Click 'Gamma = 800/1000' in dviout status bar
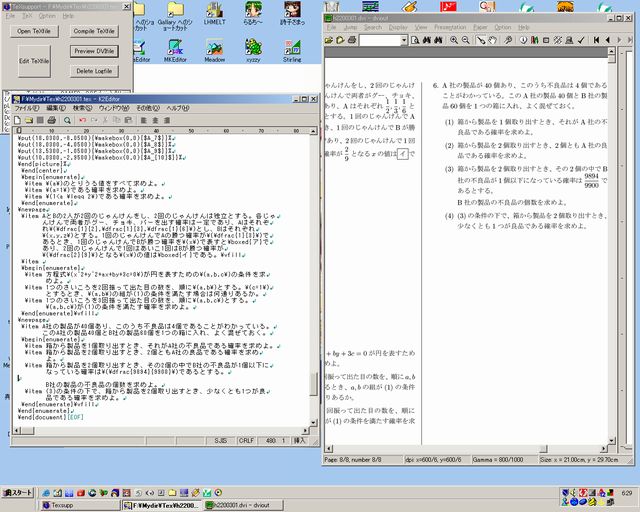640x512 pixels. click(498, 459)
